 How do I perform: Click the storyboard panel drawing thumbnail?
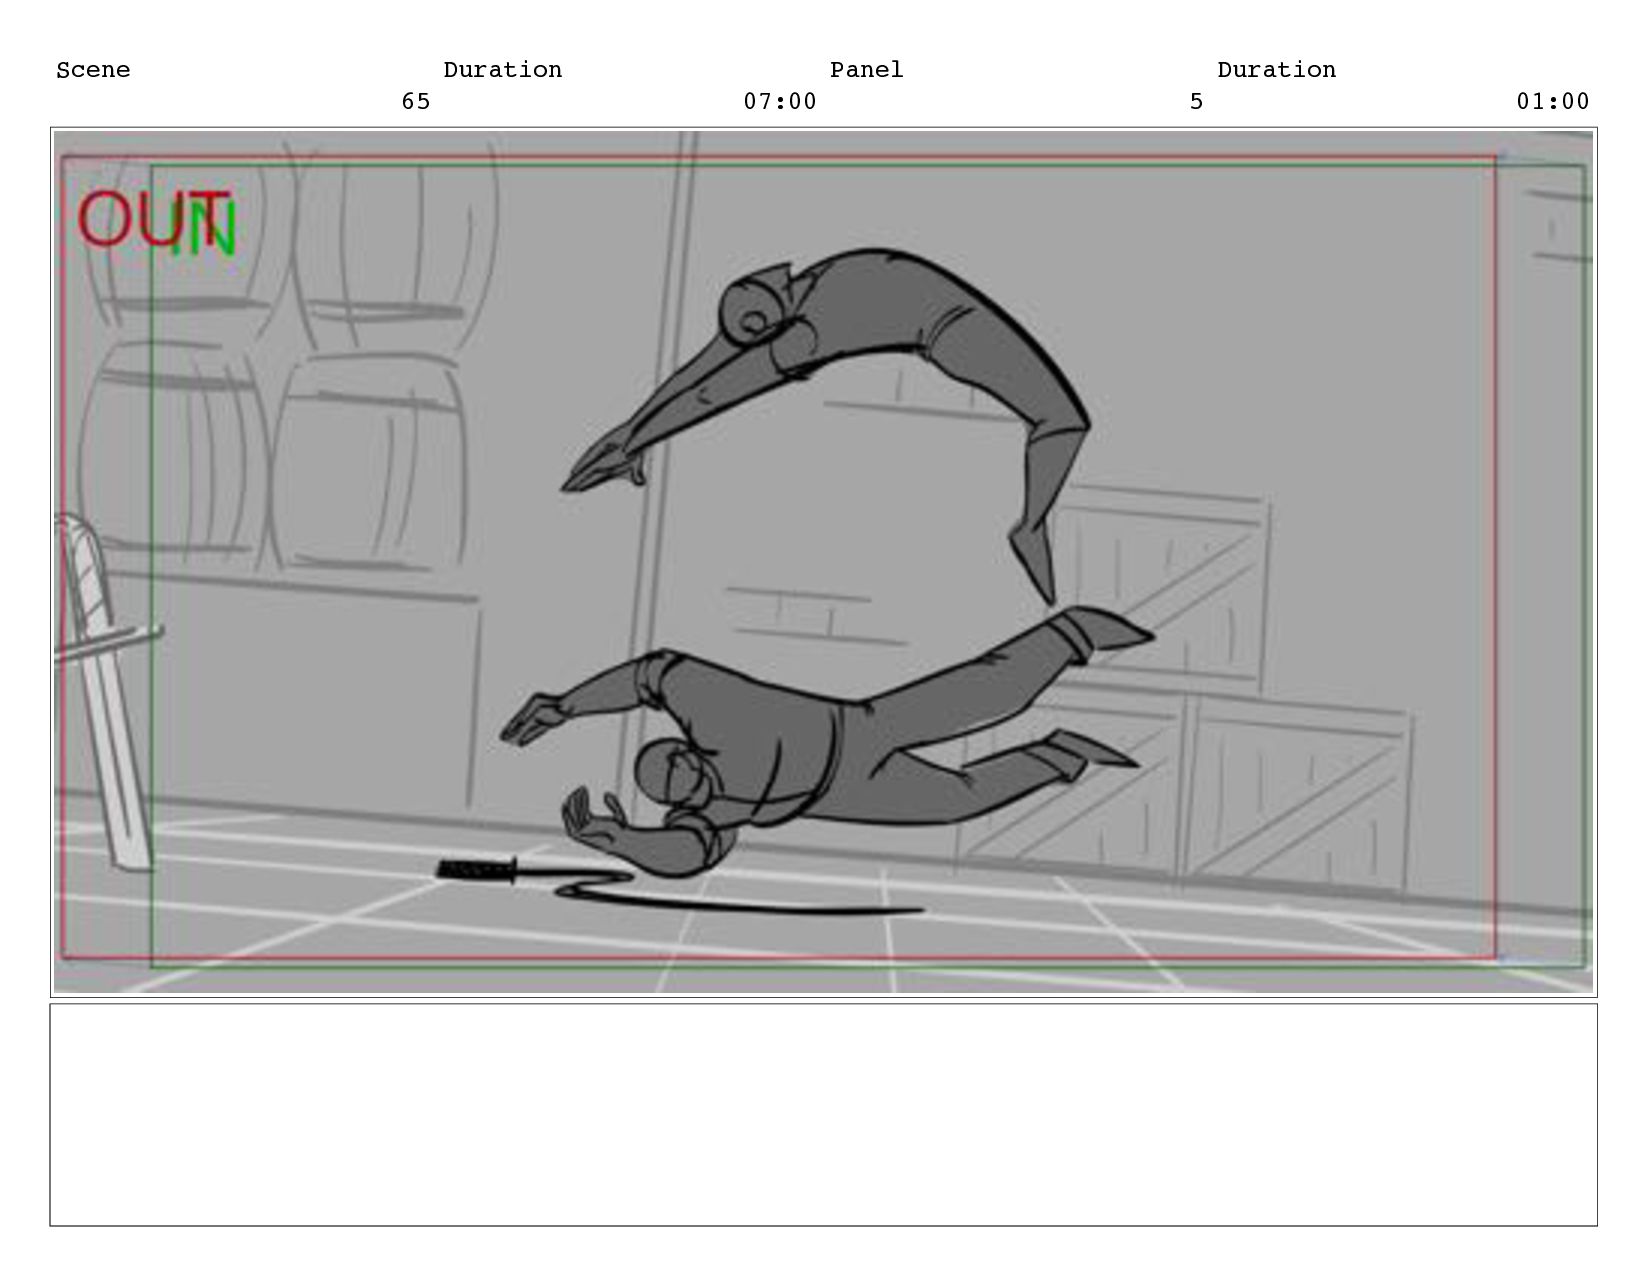tap(823, 562)
